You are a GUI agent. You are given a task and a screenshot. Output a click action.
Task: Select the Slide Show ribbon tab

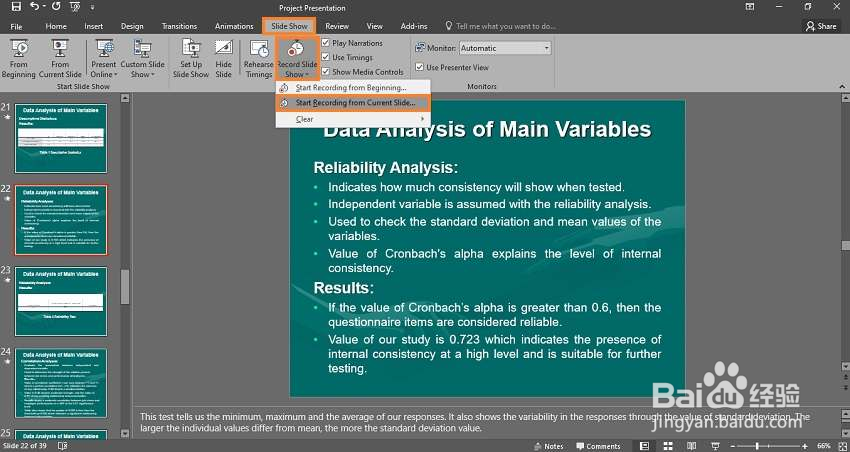coord(289,26)
